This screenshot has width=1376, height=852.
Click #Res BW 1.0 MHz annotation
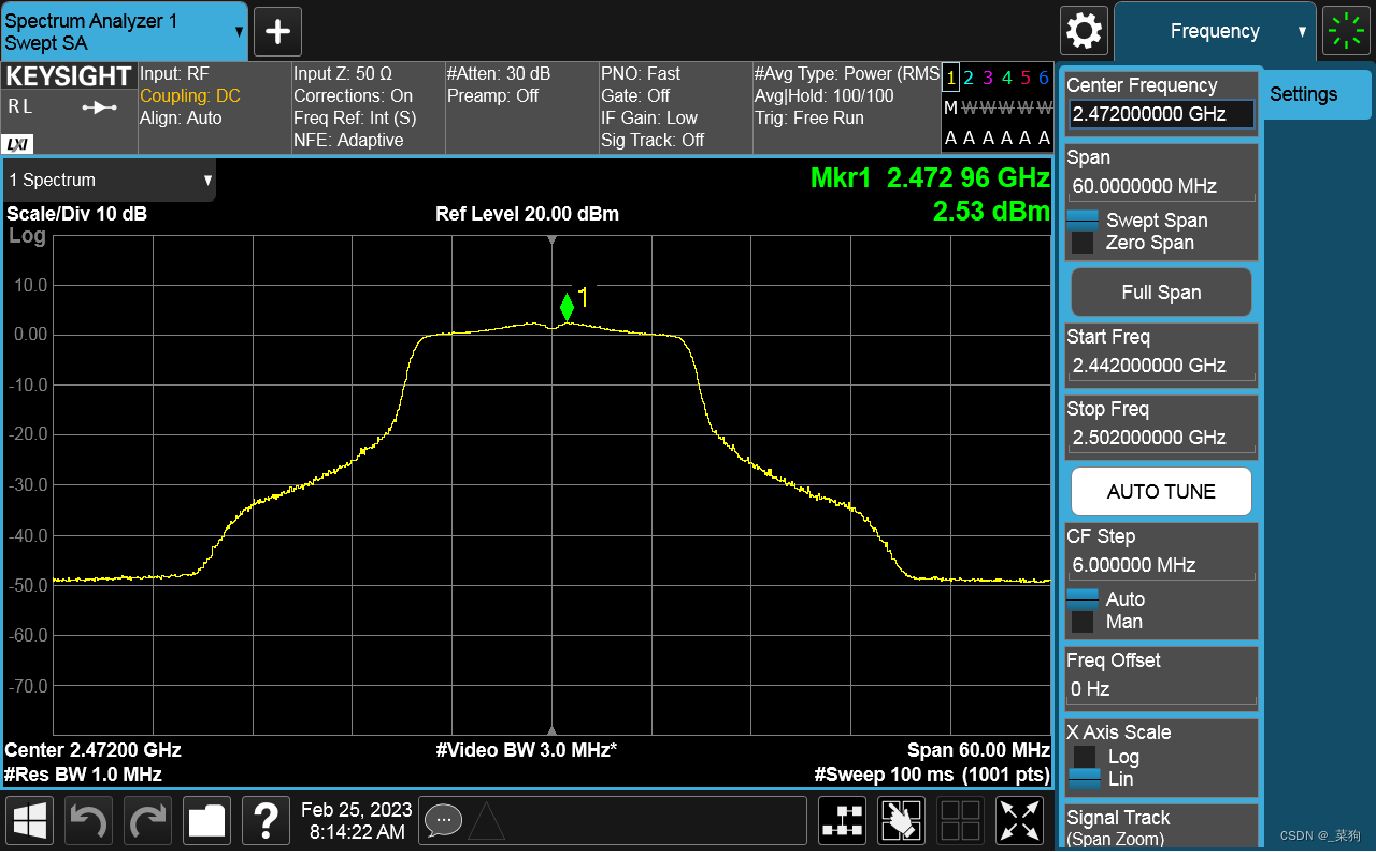[x=83, y=774]
